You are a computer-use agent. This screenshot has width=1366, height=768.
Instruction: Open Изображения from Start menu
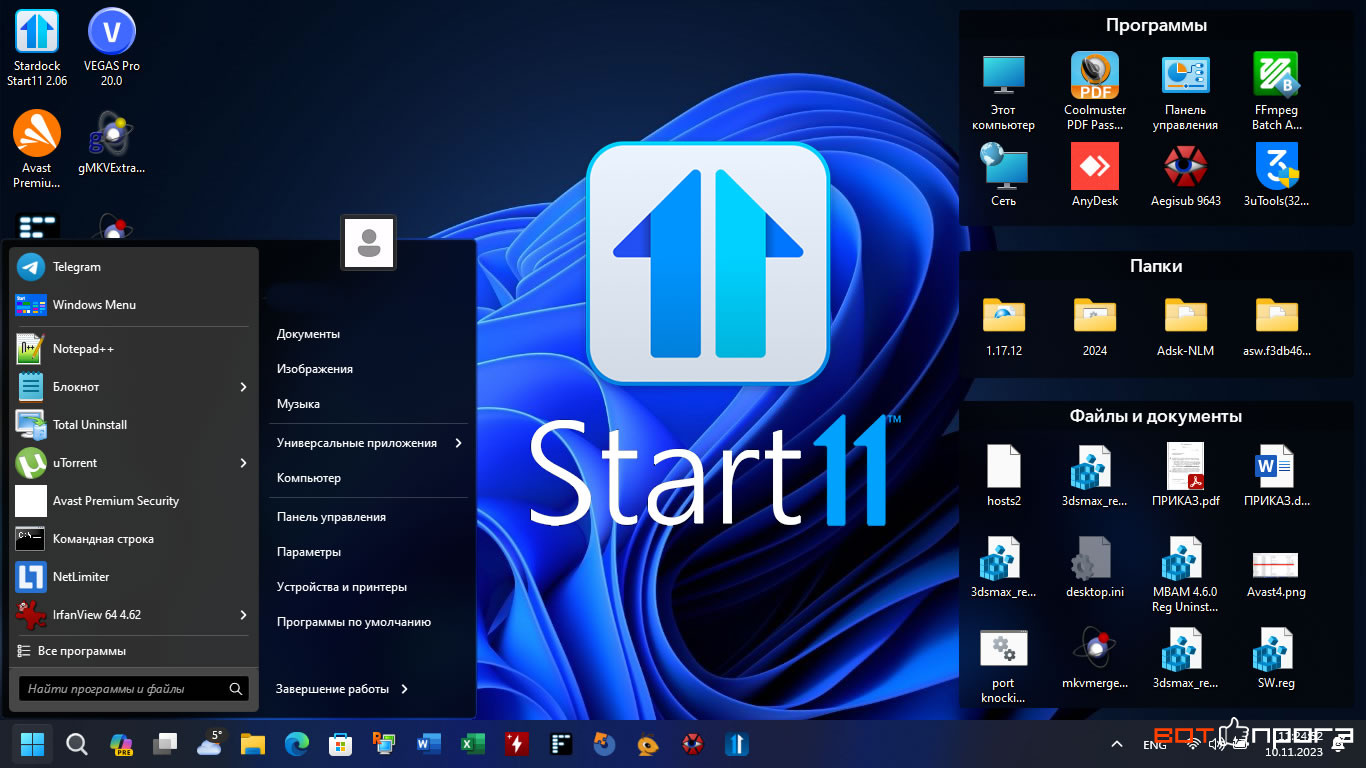click(x=315, y=369)
